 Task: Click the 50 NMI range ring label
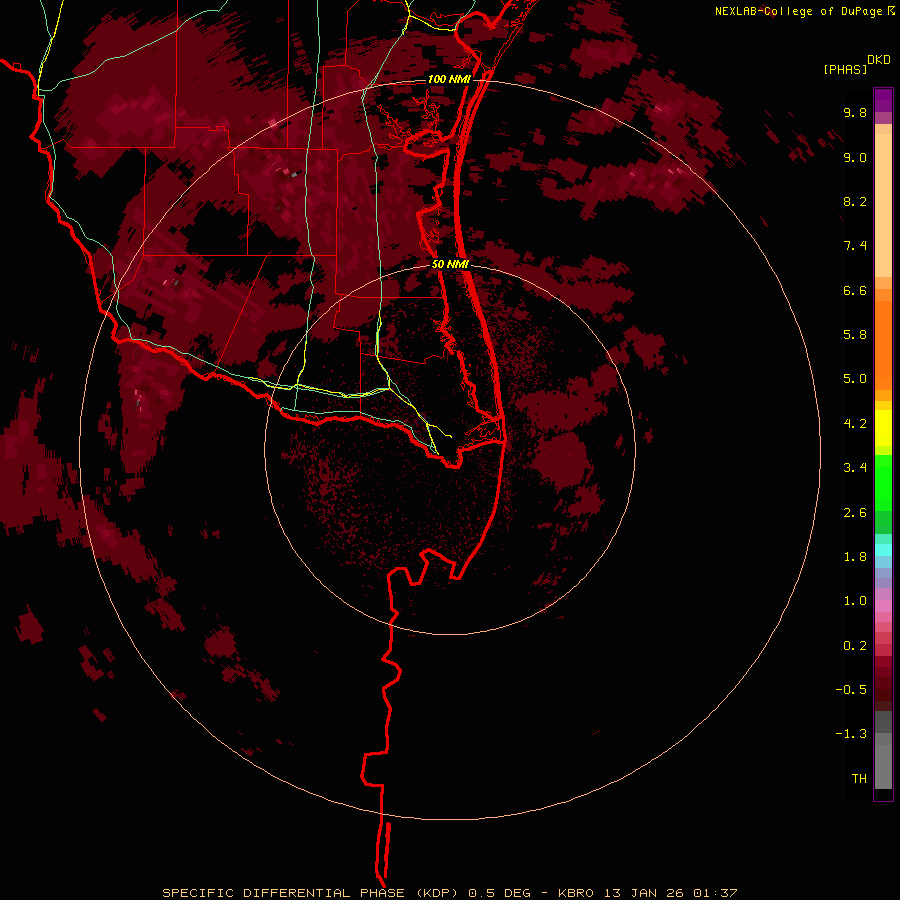[x=450, y=264]
